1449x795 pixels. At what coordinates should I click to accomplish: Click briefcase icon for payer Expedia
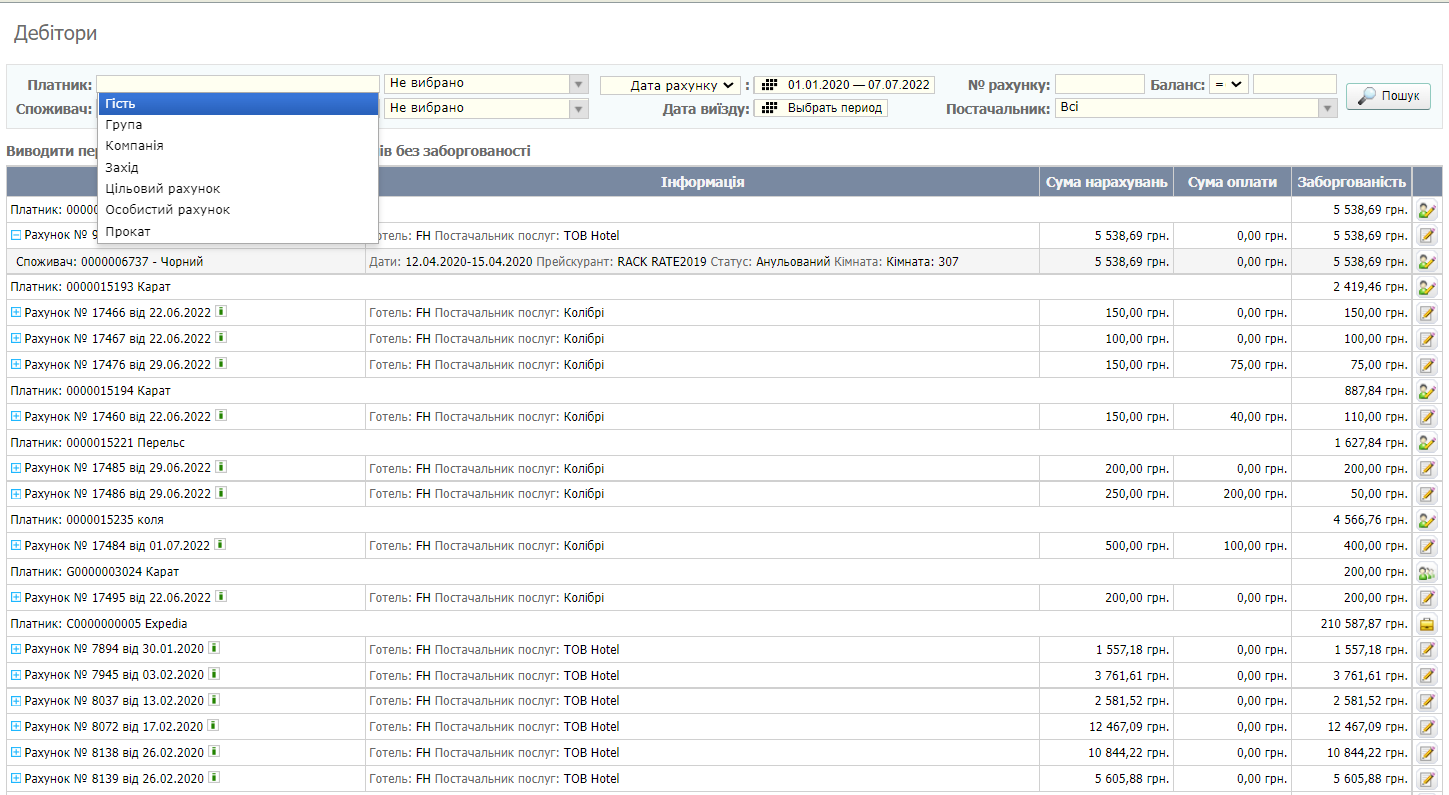click(1427, 624)
